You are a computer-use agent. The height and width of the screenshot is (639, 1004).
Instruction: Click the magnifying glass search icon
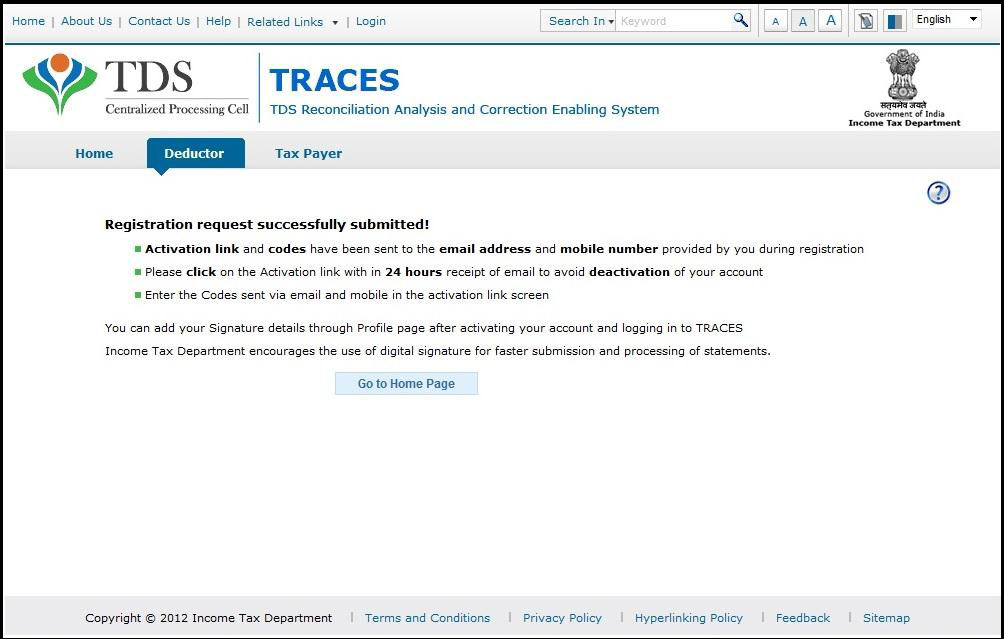(x=740, y=20)
